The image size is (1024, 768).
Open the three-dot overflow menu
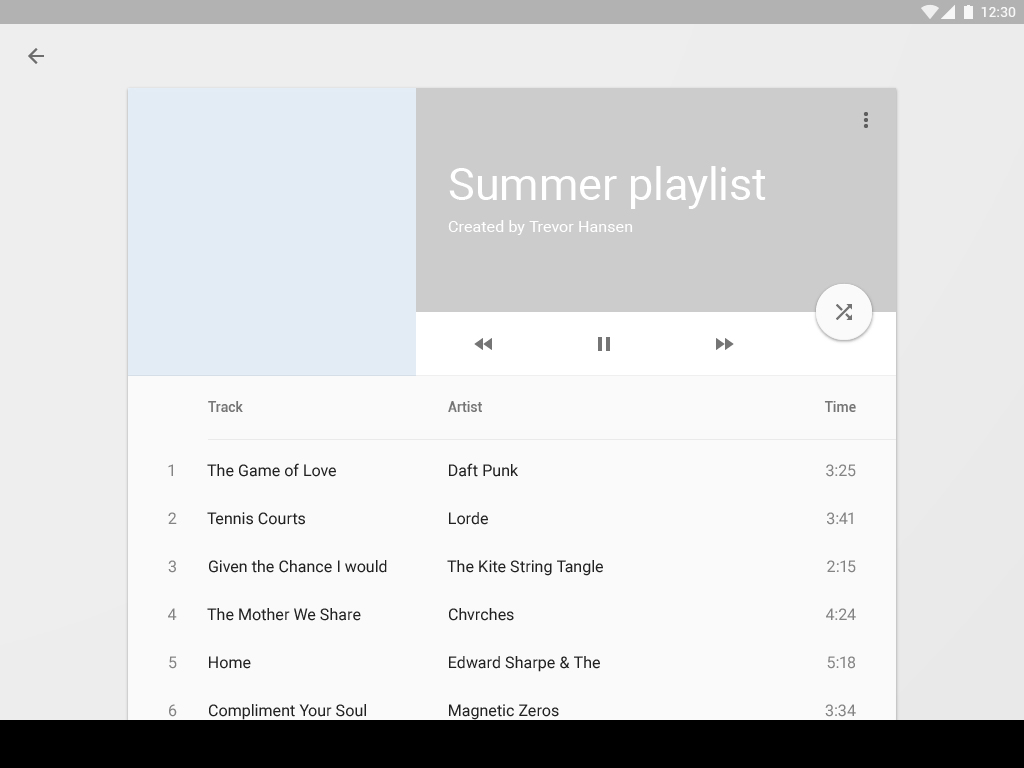tap(866, 120)
